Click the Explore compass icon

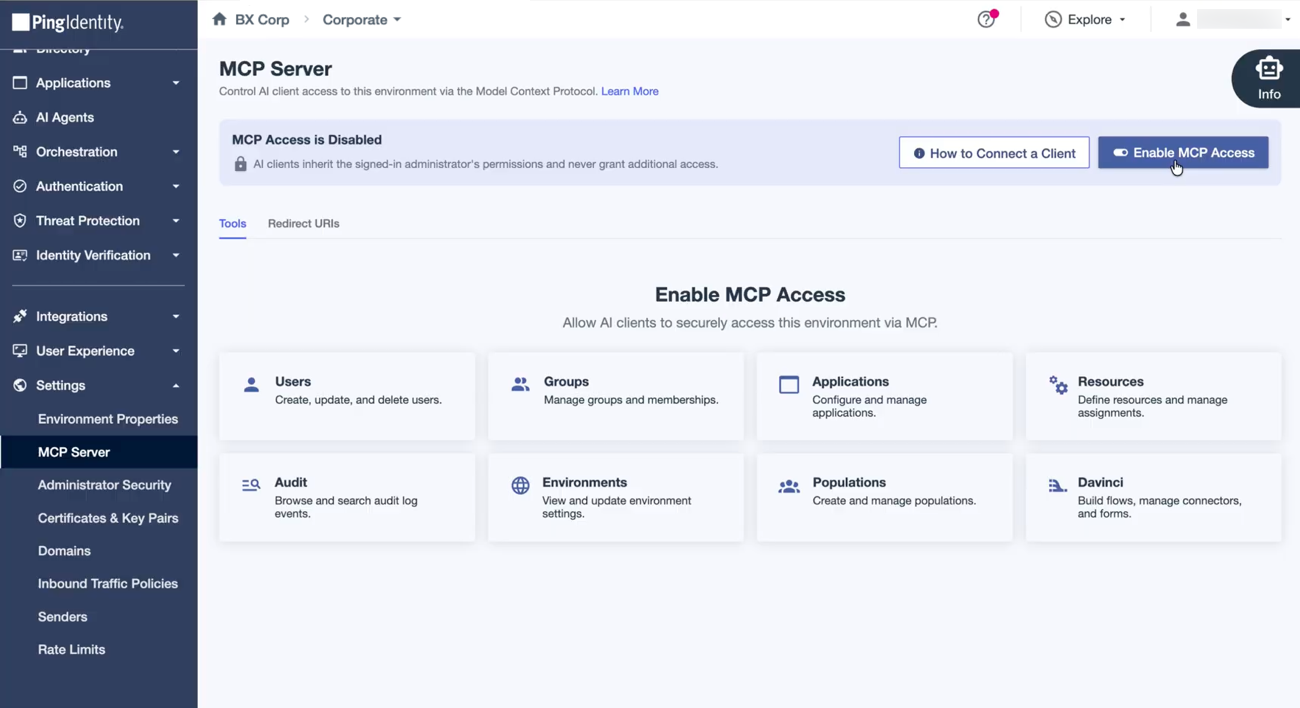pyautogui.click(x=1053, y=19)
